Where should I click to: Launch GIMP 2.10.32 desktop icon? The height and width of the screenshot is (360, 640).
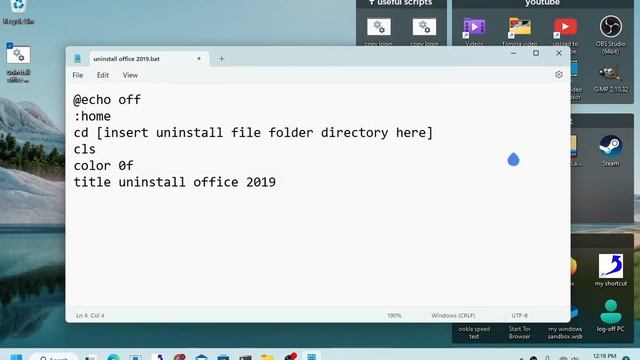click(611, 78)
